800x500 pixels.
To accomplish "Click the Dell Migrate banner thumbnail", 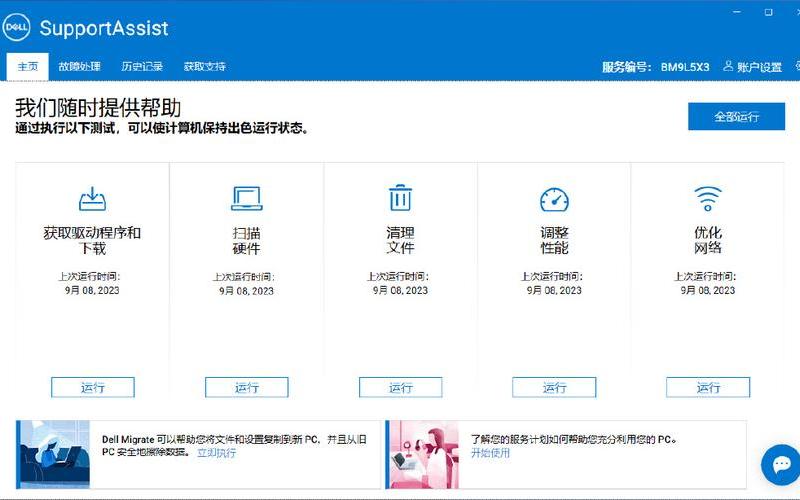I will (x=53, y=454).
